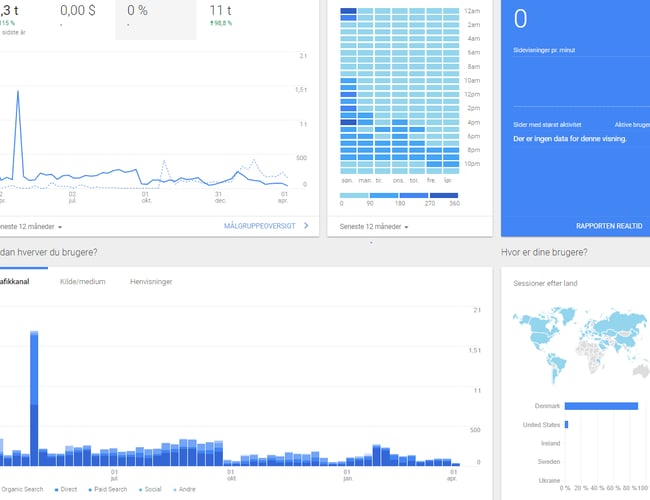Select the 0 % metric card
650x500 pixels.
(149, 15)
